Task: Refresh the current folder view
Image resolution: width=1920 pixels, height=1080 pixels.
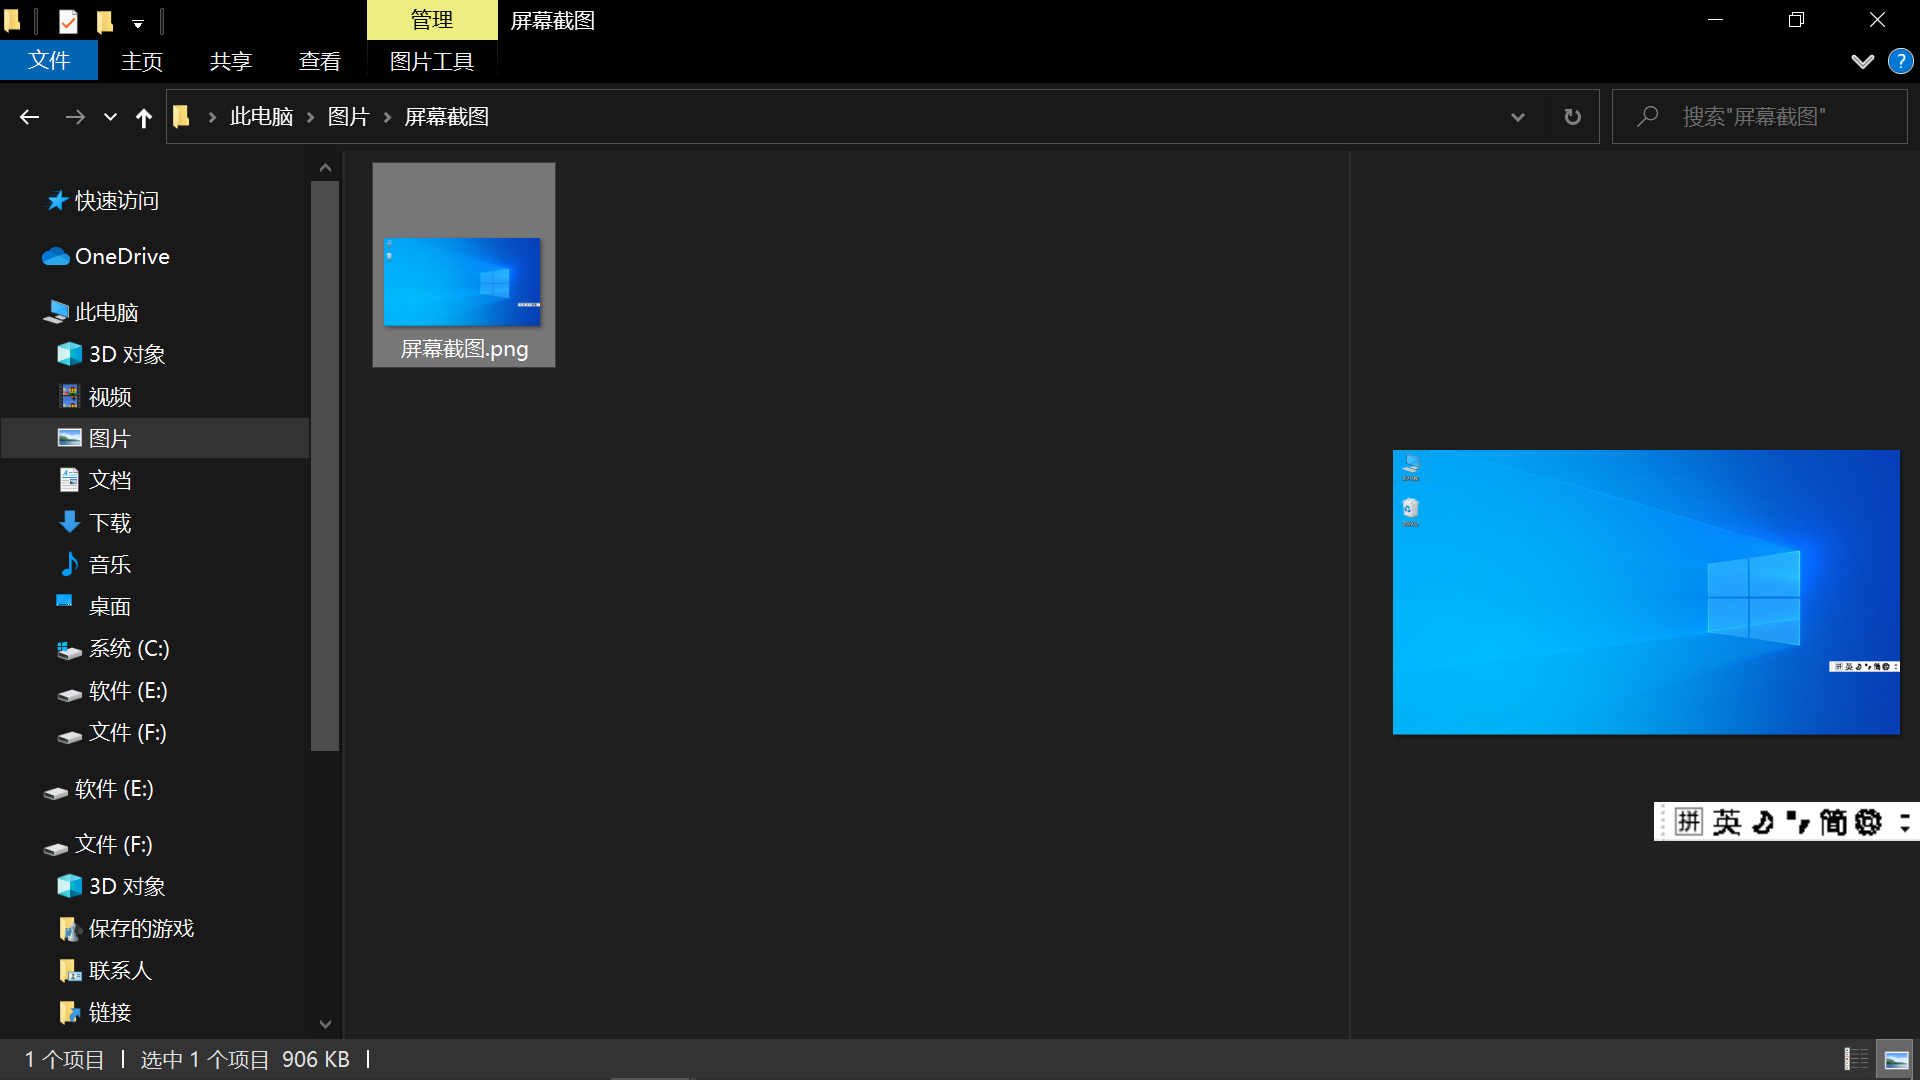Action: point(1572,117)
